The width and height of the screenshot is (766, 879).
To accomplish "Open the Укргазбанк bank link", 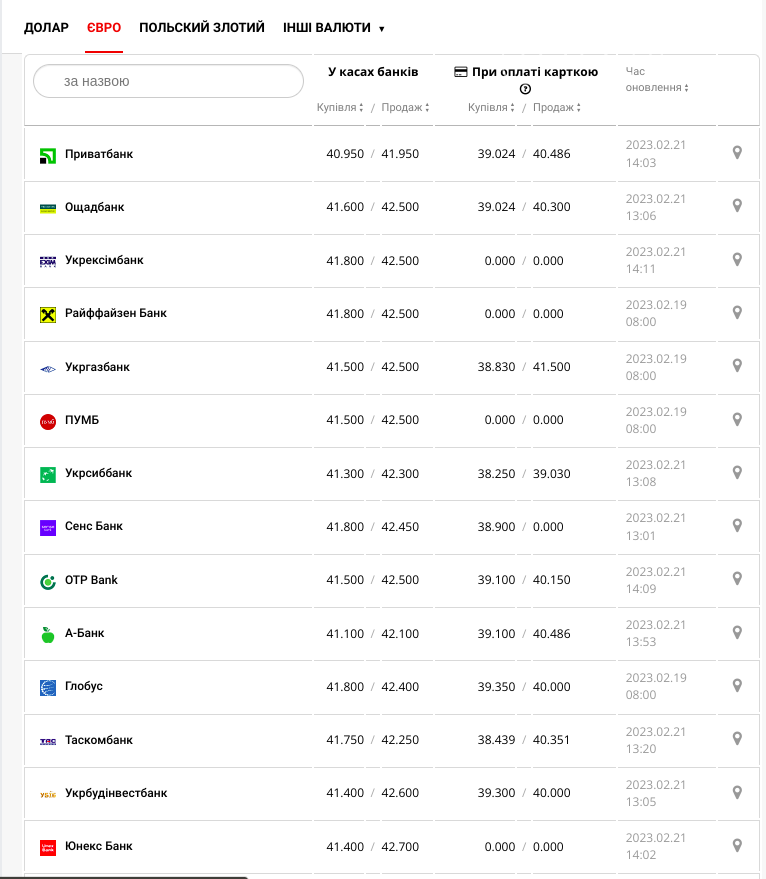I will coord(97,367).
